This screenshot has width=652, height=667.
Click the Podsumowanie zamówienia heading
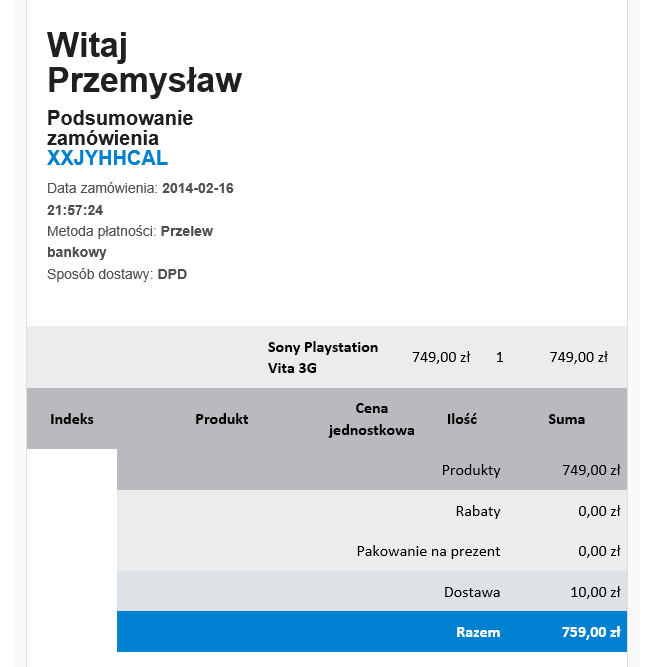tap(120, 128)
